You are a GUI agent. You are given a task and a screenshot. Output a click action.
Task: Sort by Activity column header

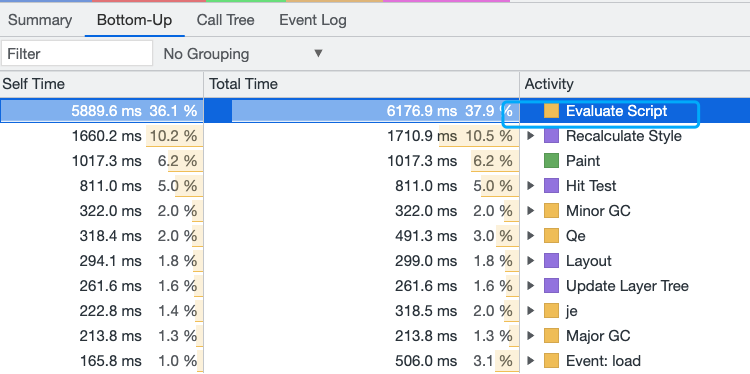click(x=635, y=84)
